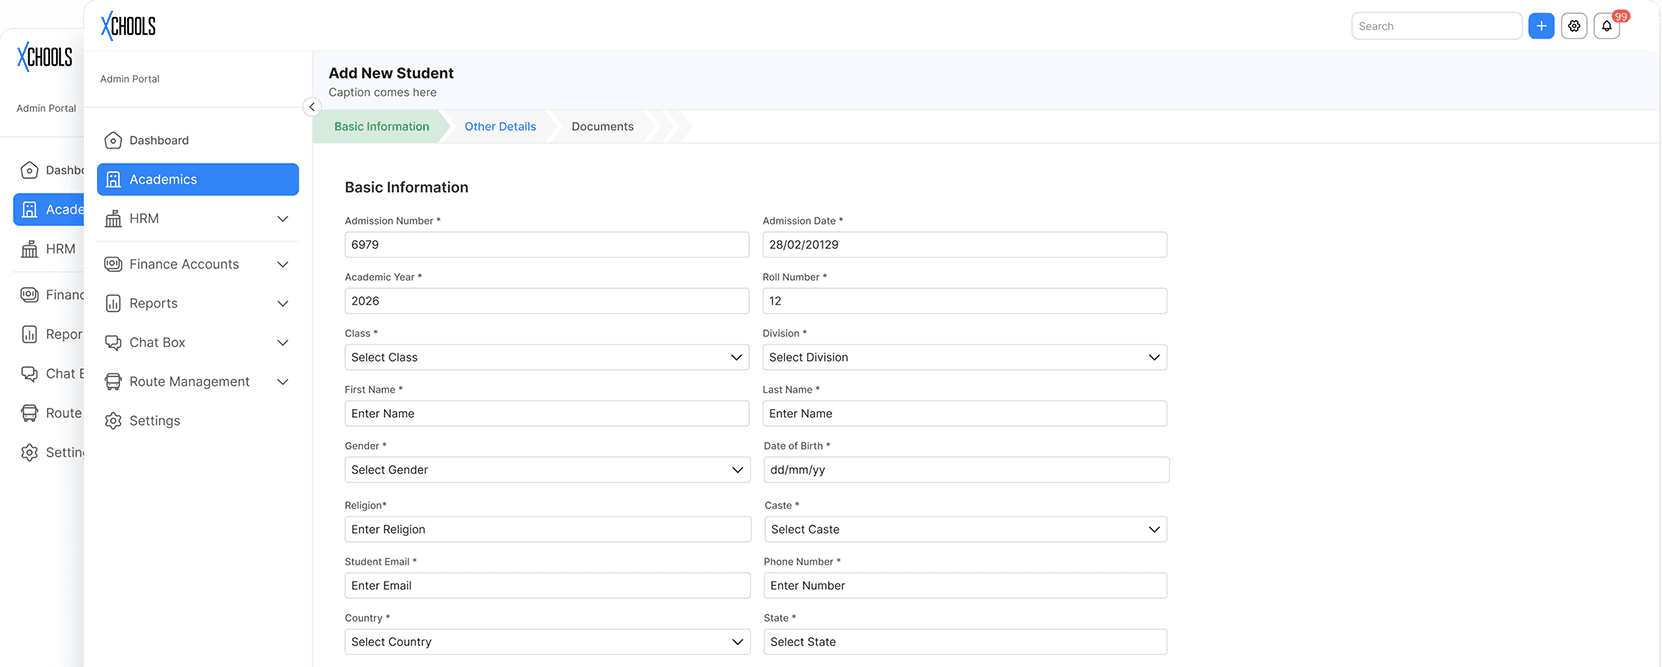Click the Academic Year field

pos(547,301)
